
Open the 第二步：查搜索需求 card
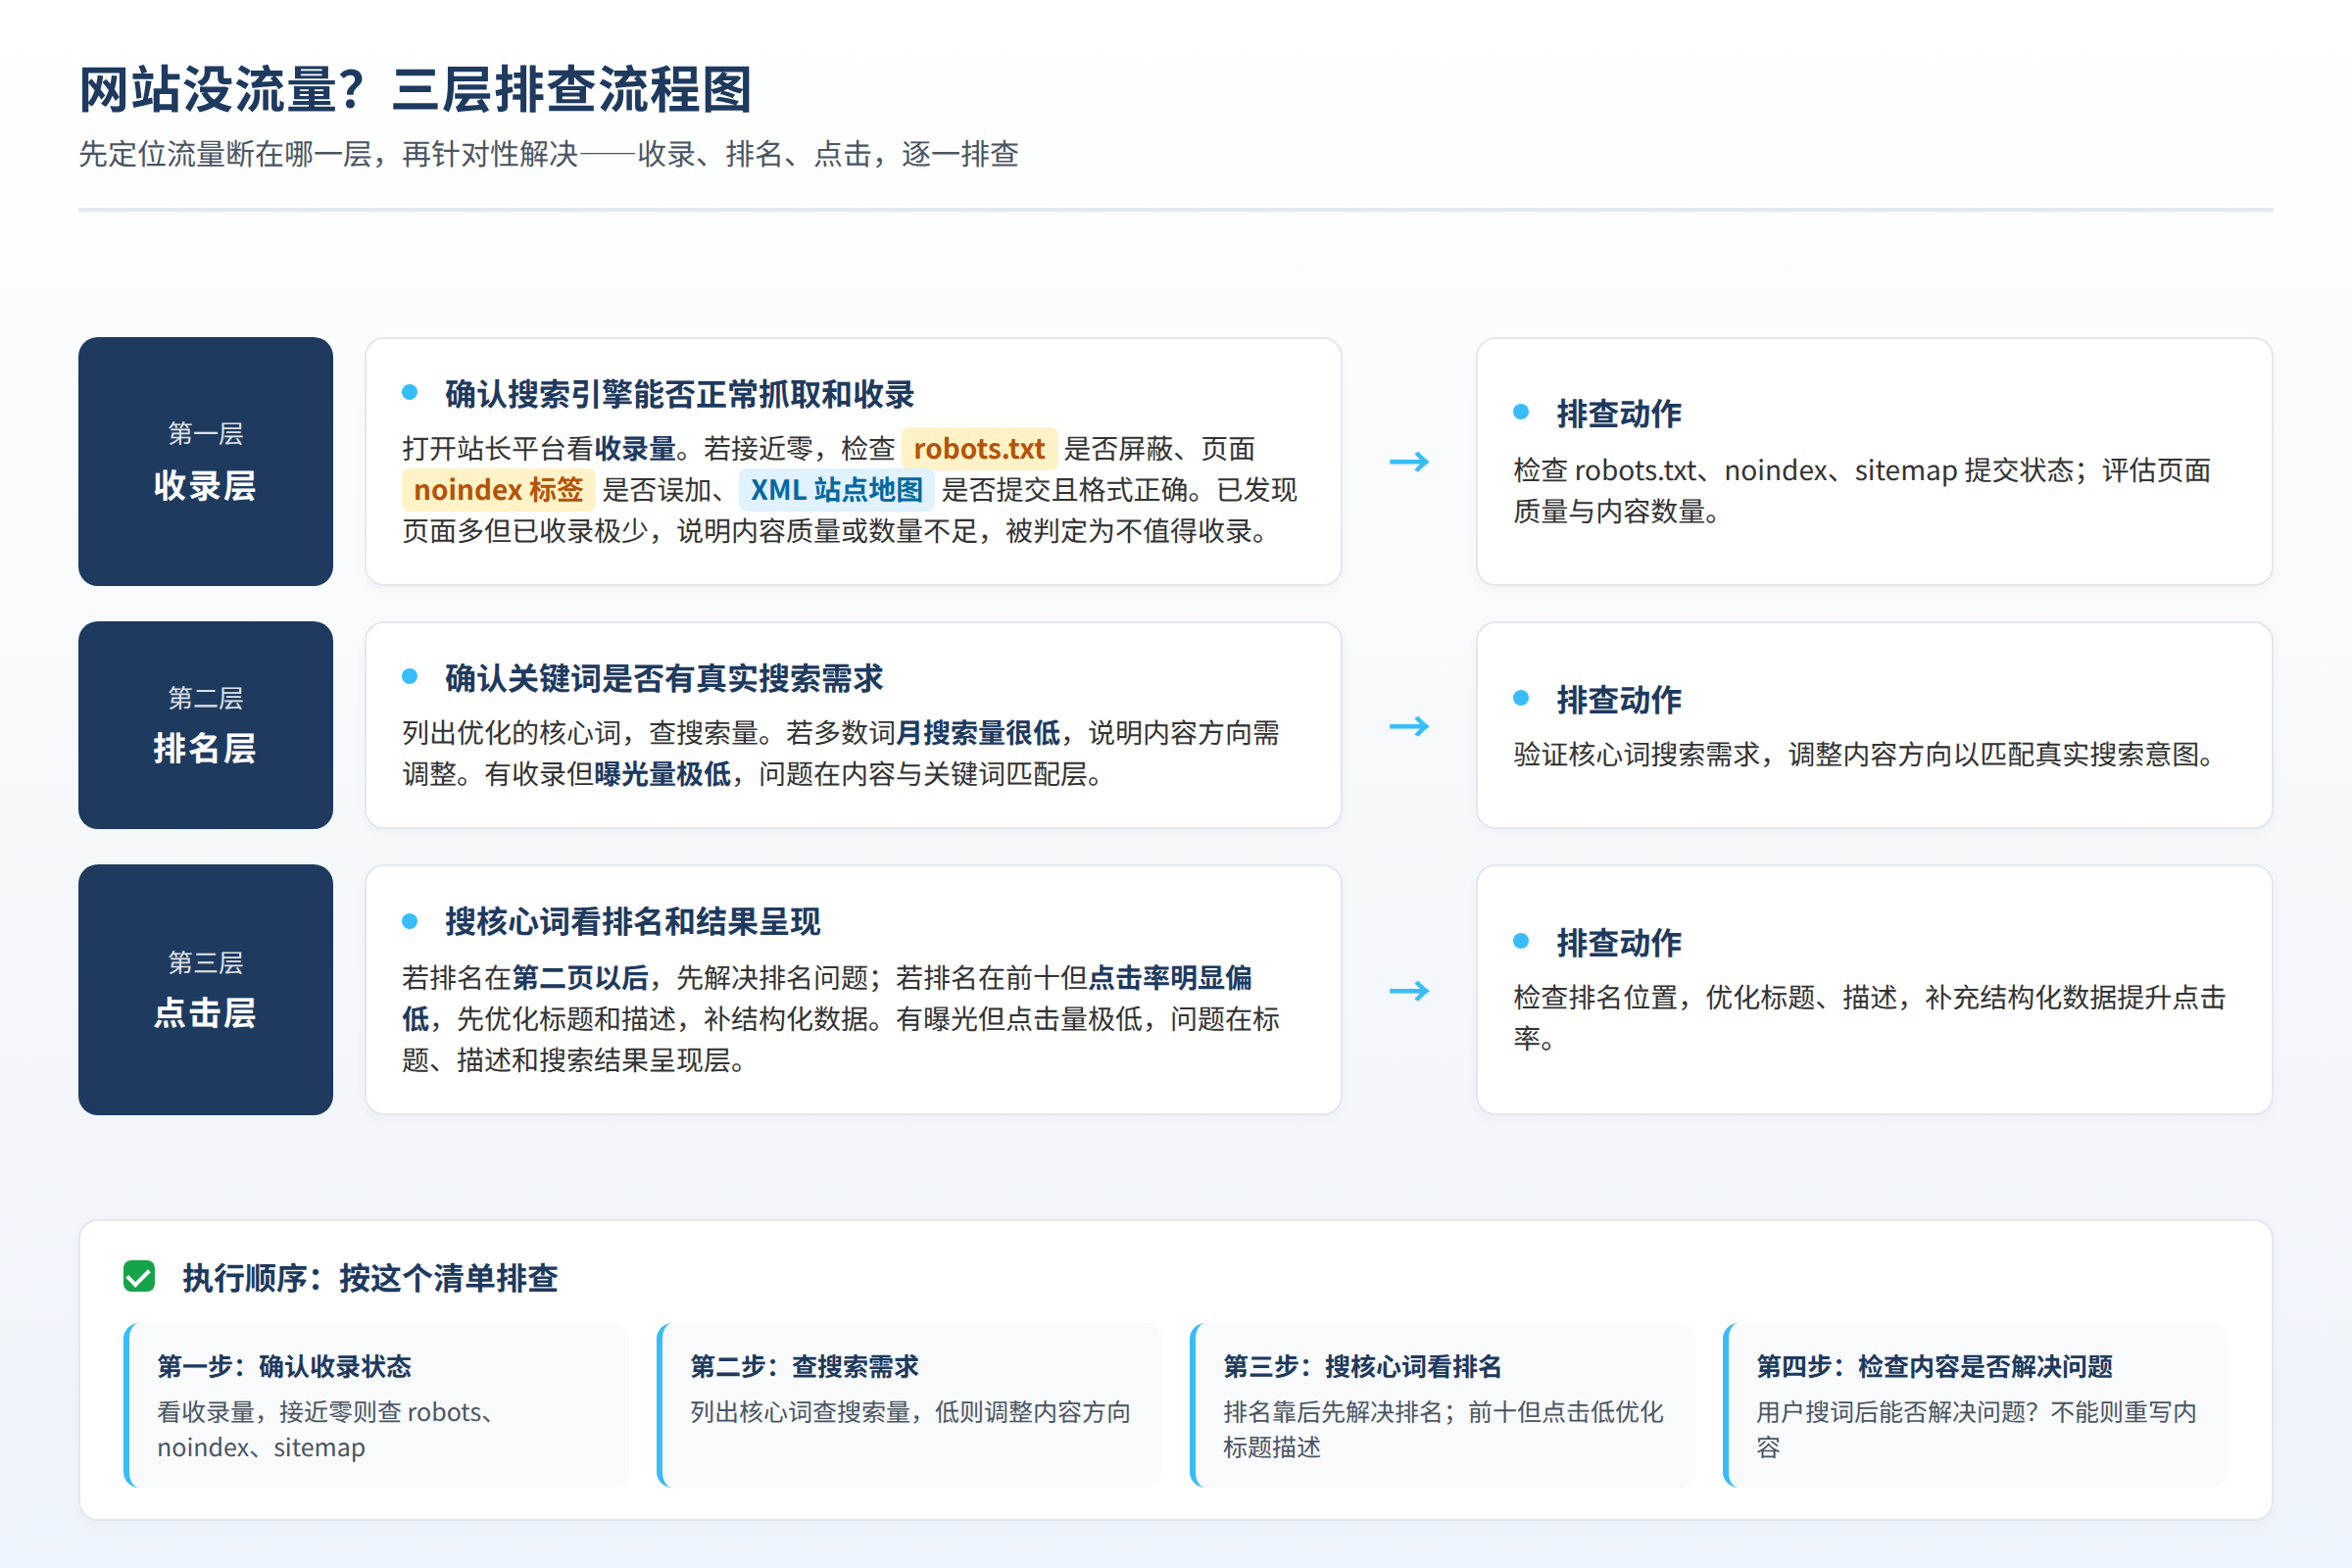click(x=910, y=1405)
